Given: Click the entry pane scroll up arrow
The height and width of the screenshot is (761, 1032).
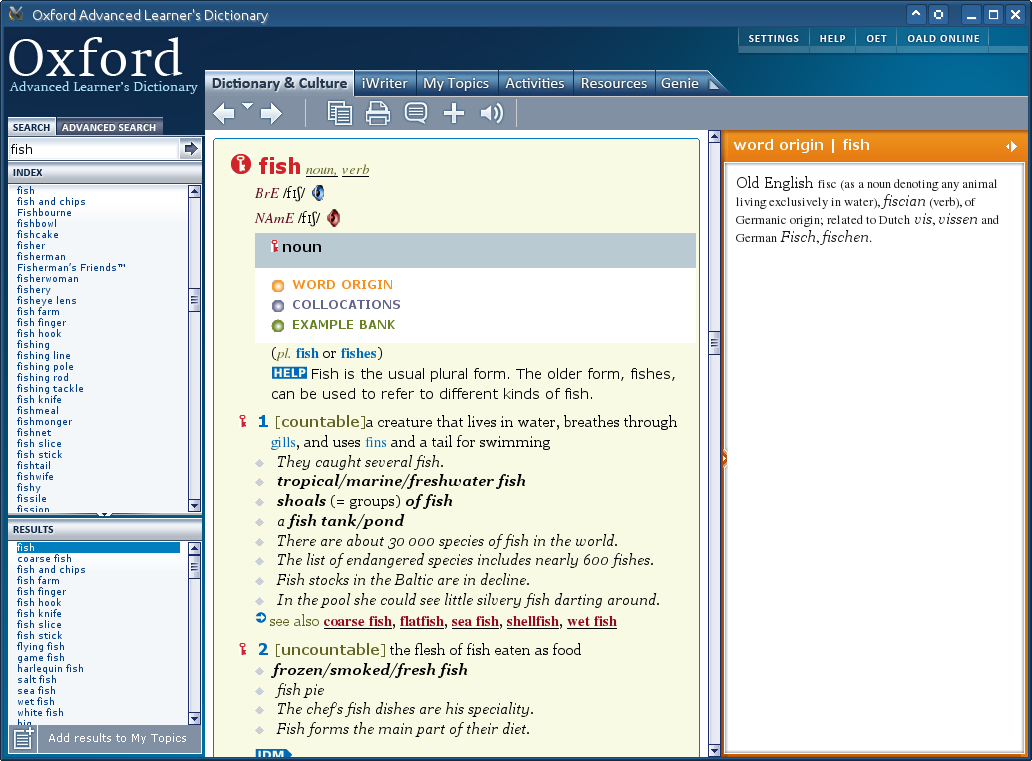Looking at the screenshot, I should pos(714,137).
